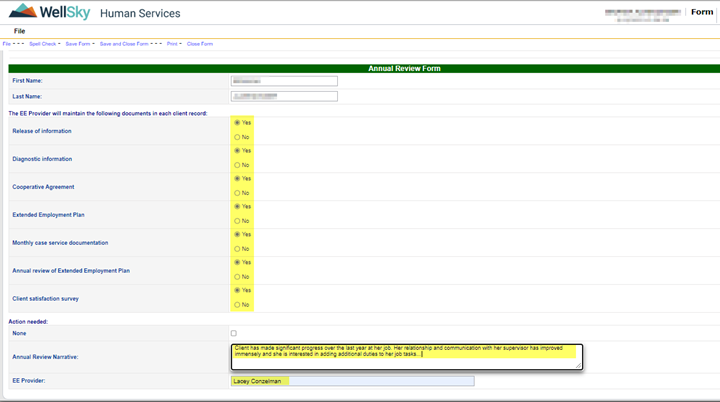The image size is (720, 402).
Task: Open the File link in toolbar
Action: 7,44
